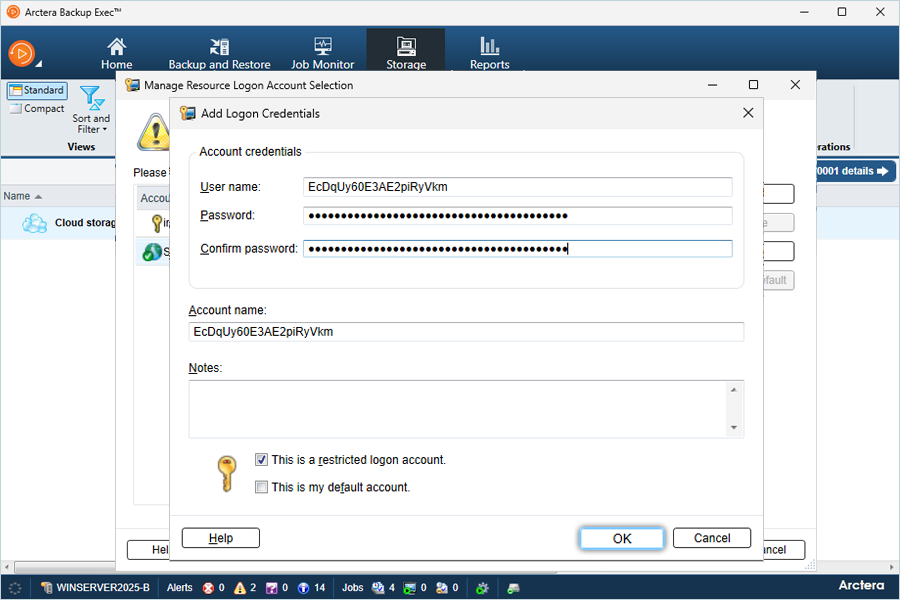Click the Manage Resource Logon Account Selection title icon
This screenshot has width=900, height=600.
tap(133, 85)
